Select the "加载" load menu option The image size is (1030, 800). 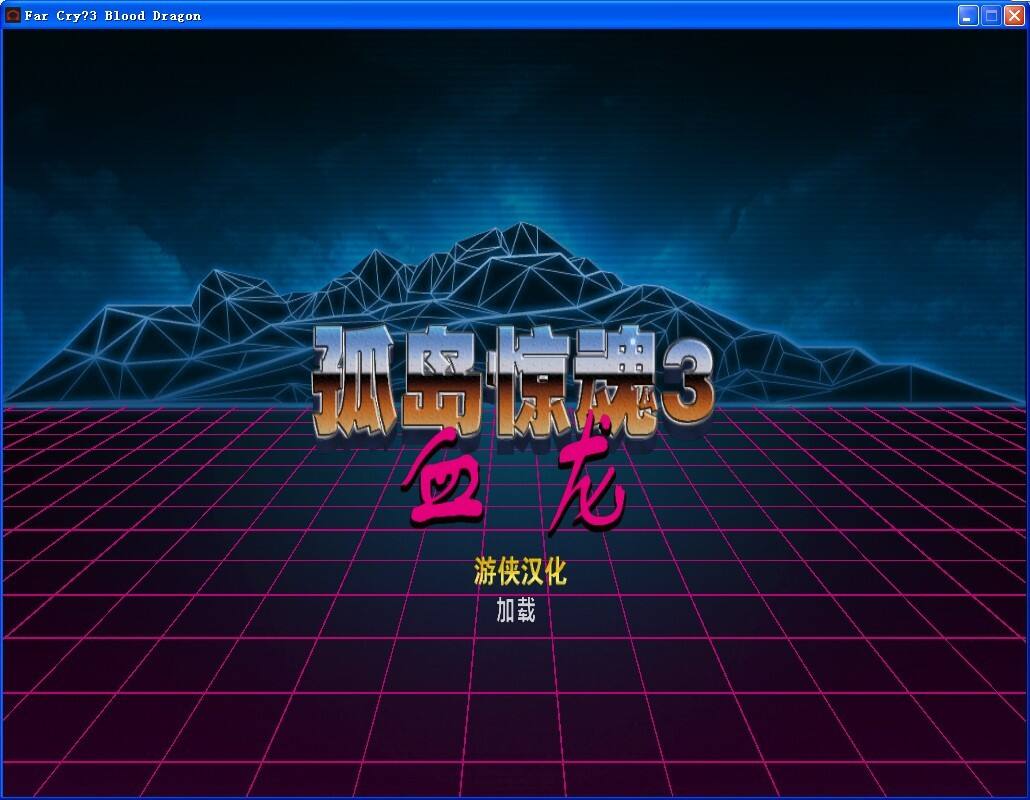516,610
